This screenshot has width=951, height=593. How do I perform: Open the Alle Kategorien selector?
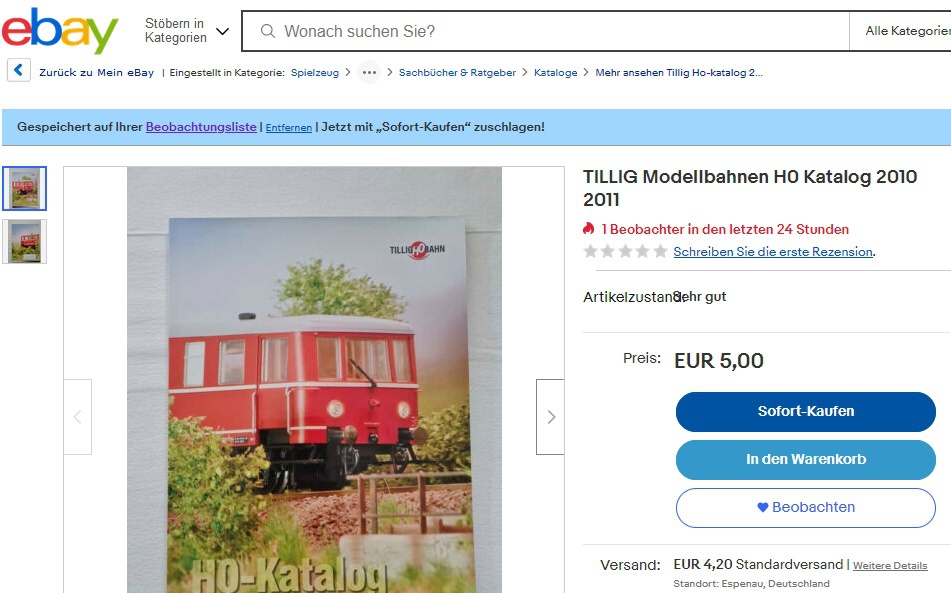[x=901, y=31]
